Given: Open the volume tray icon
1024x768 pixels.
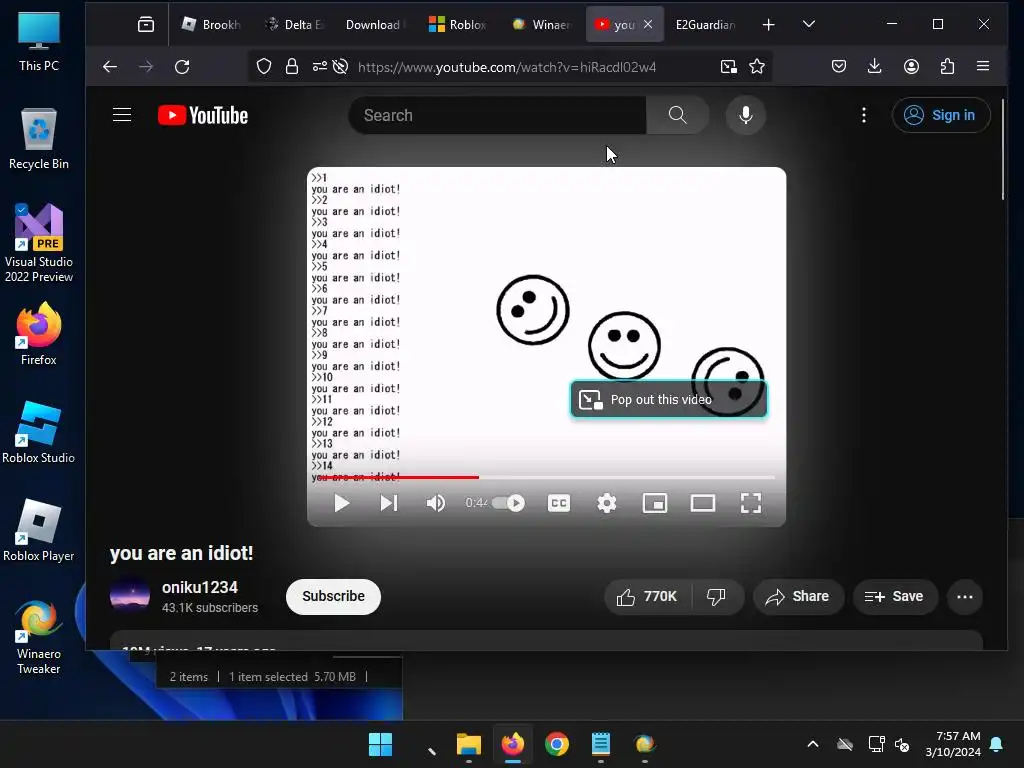Looking at the screenshot, I should [902, 744].
